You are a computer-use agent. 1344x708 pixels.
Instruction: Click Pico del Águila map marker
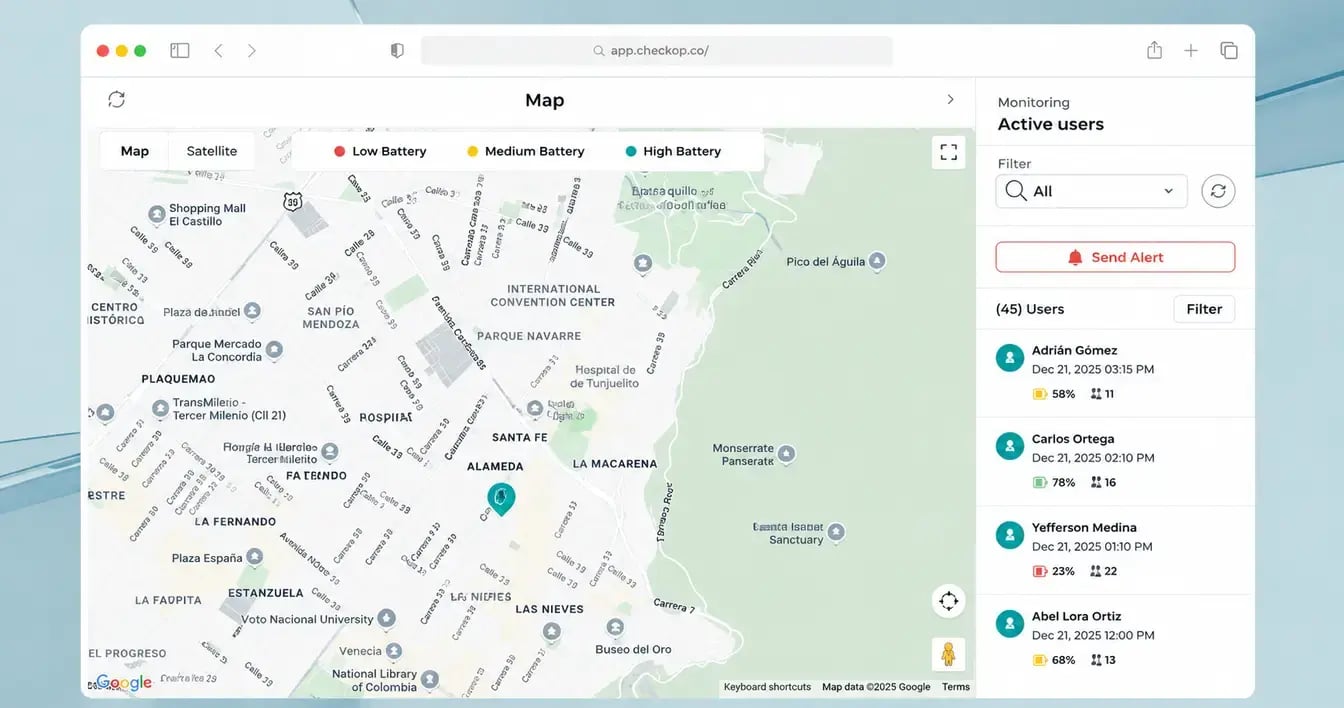[877, 261]
